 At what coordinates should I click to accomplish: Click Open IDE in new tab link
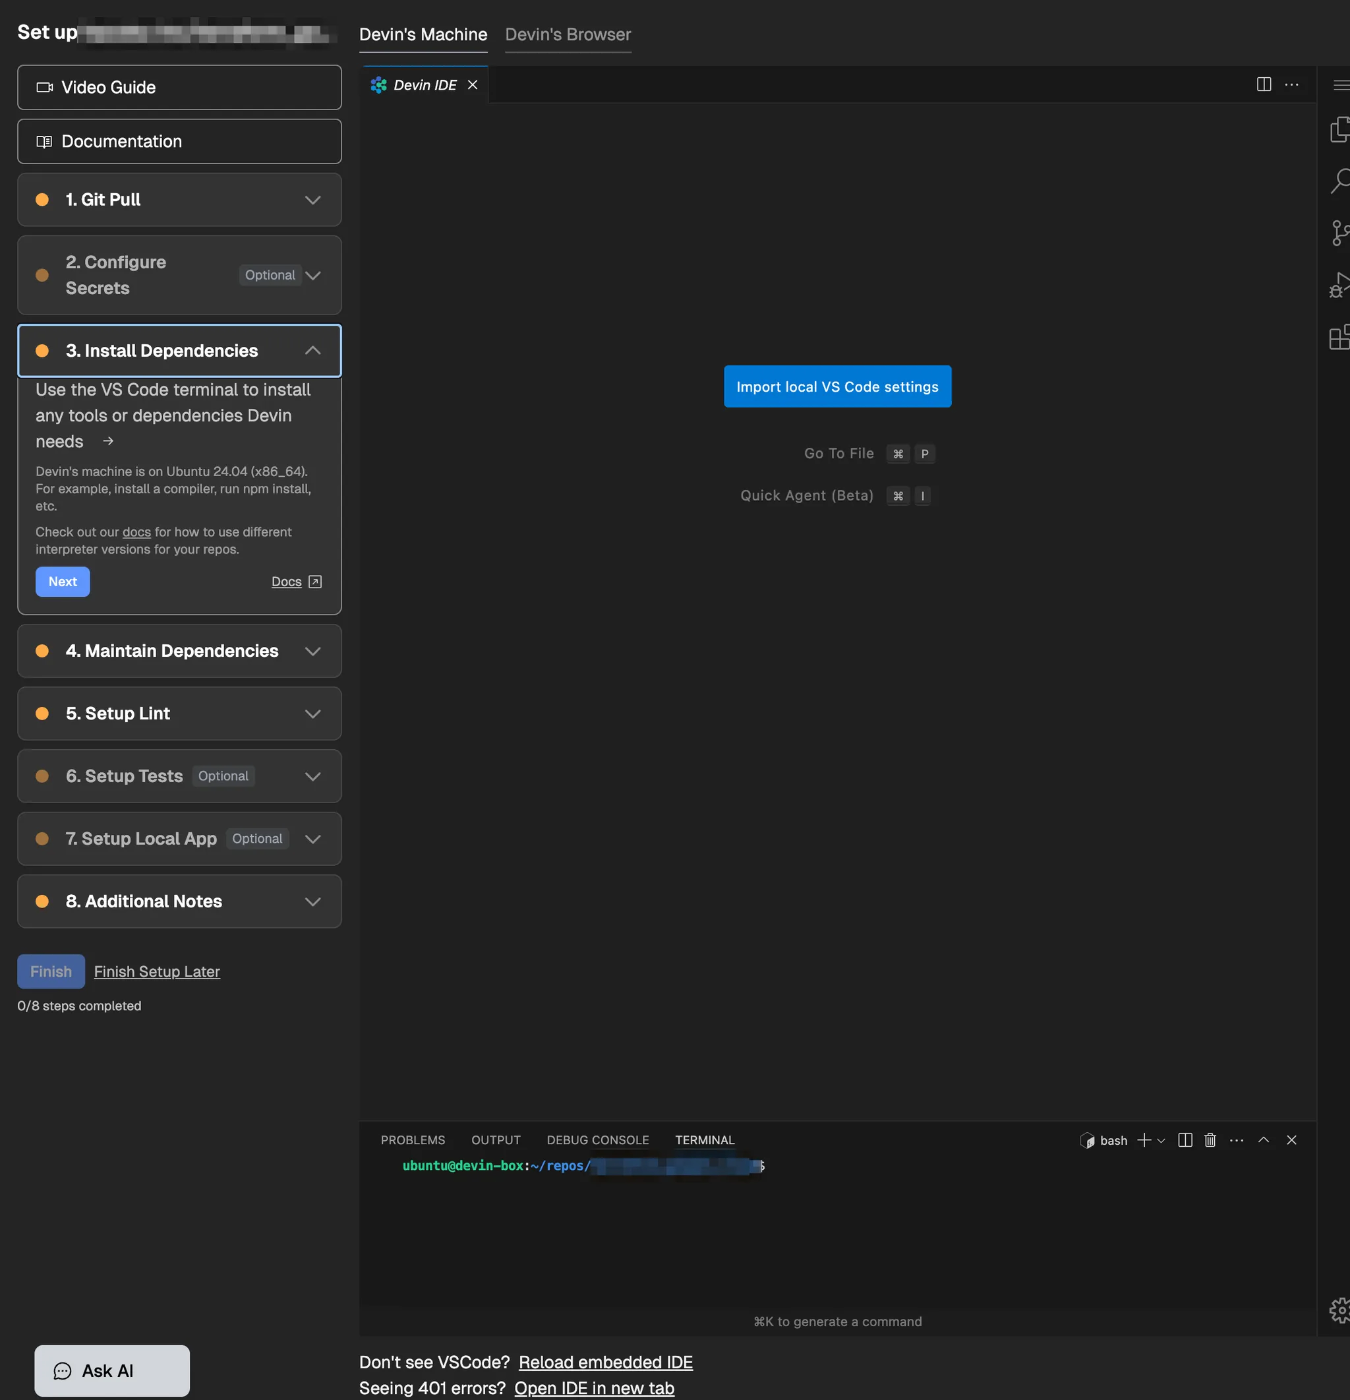coord(594,1388)
